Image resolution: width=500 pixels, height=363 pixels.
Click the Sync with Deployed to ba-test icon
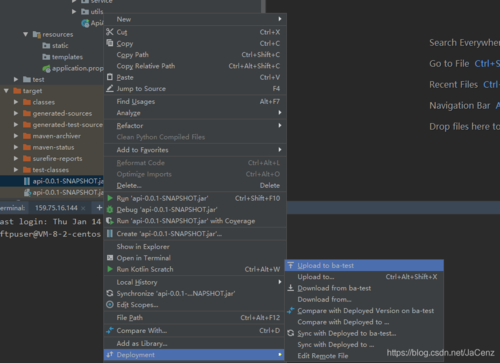[291, 333]
